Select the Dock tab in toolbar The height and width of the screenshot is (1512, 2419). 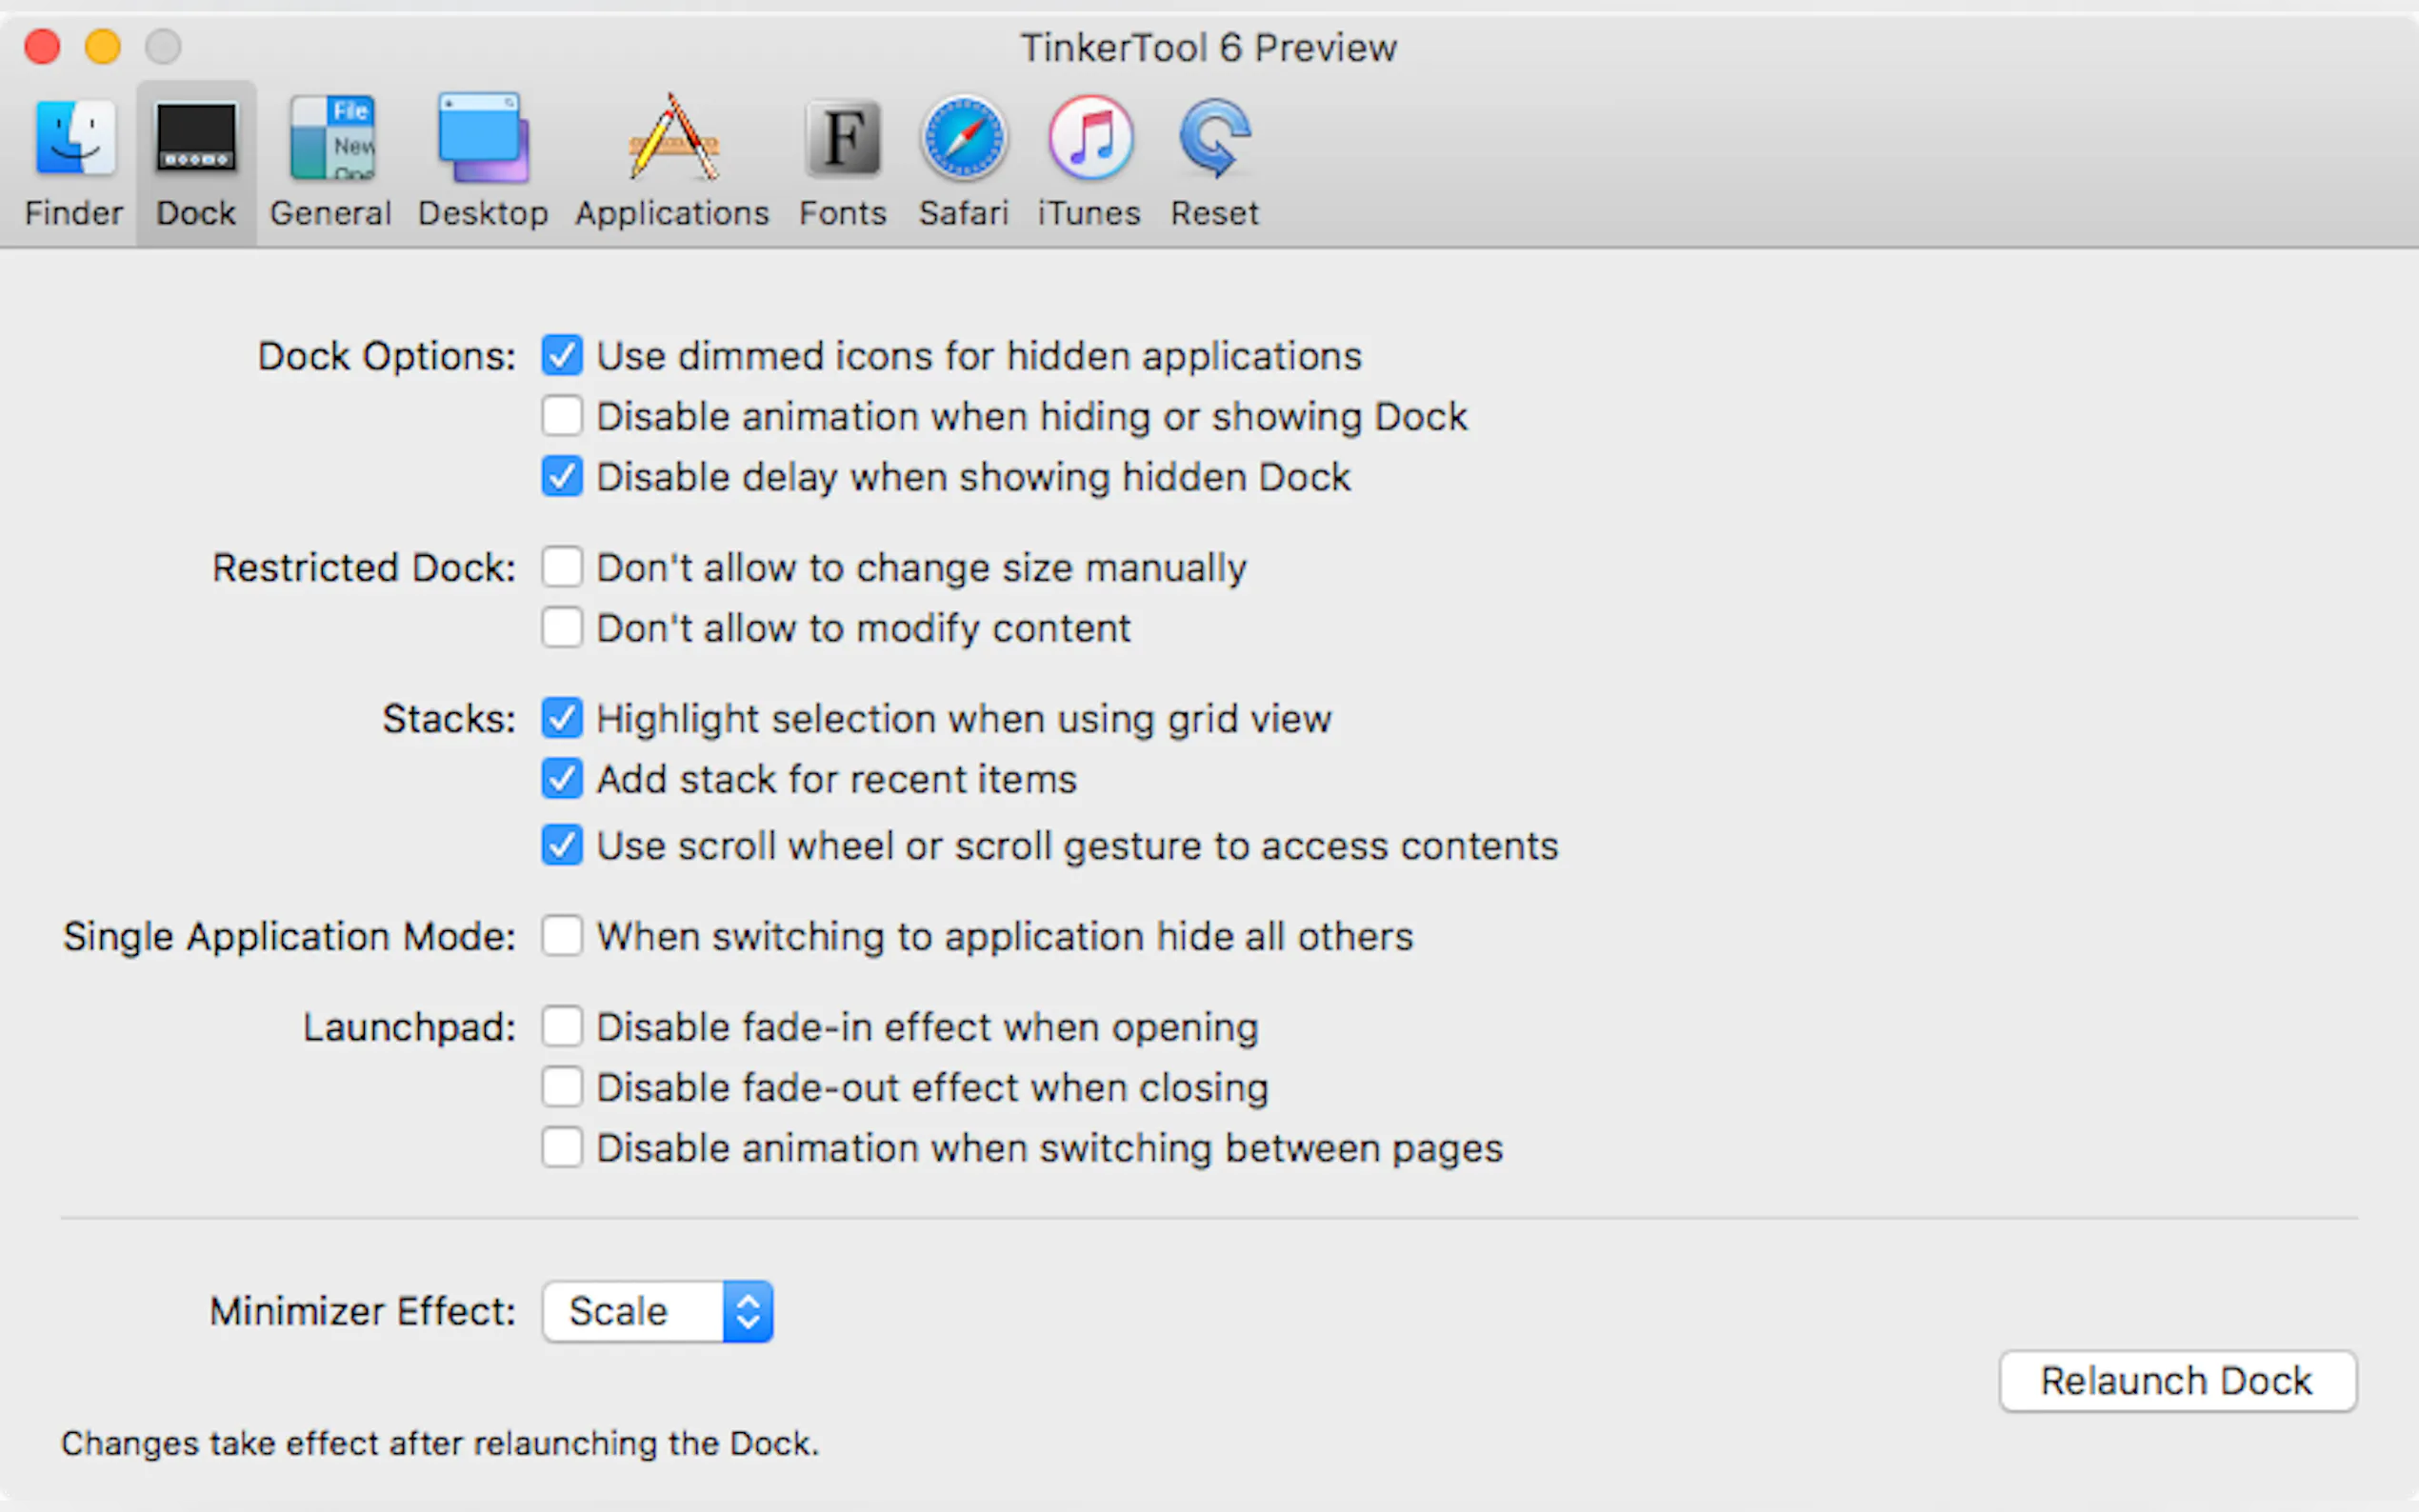[x=196, y=160]
